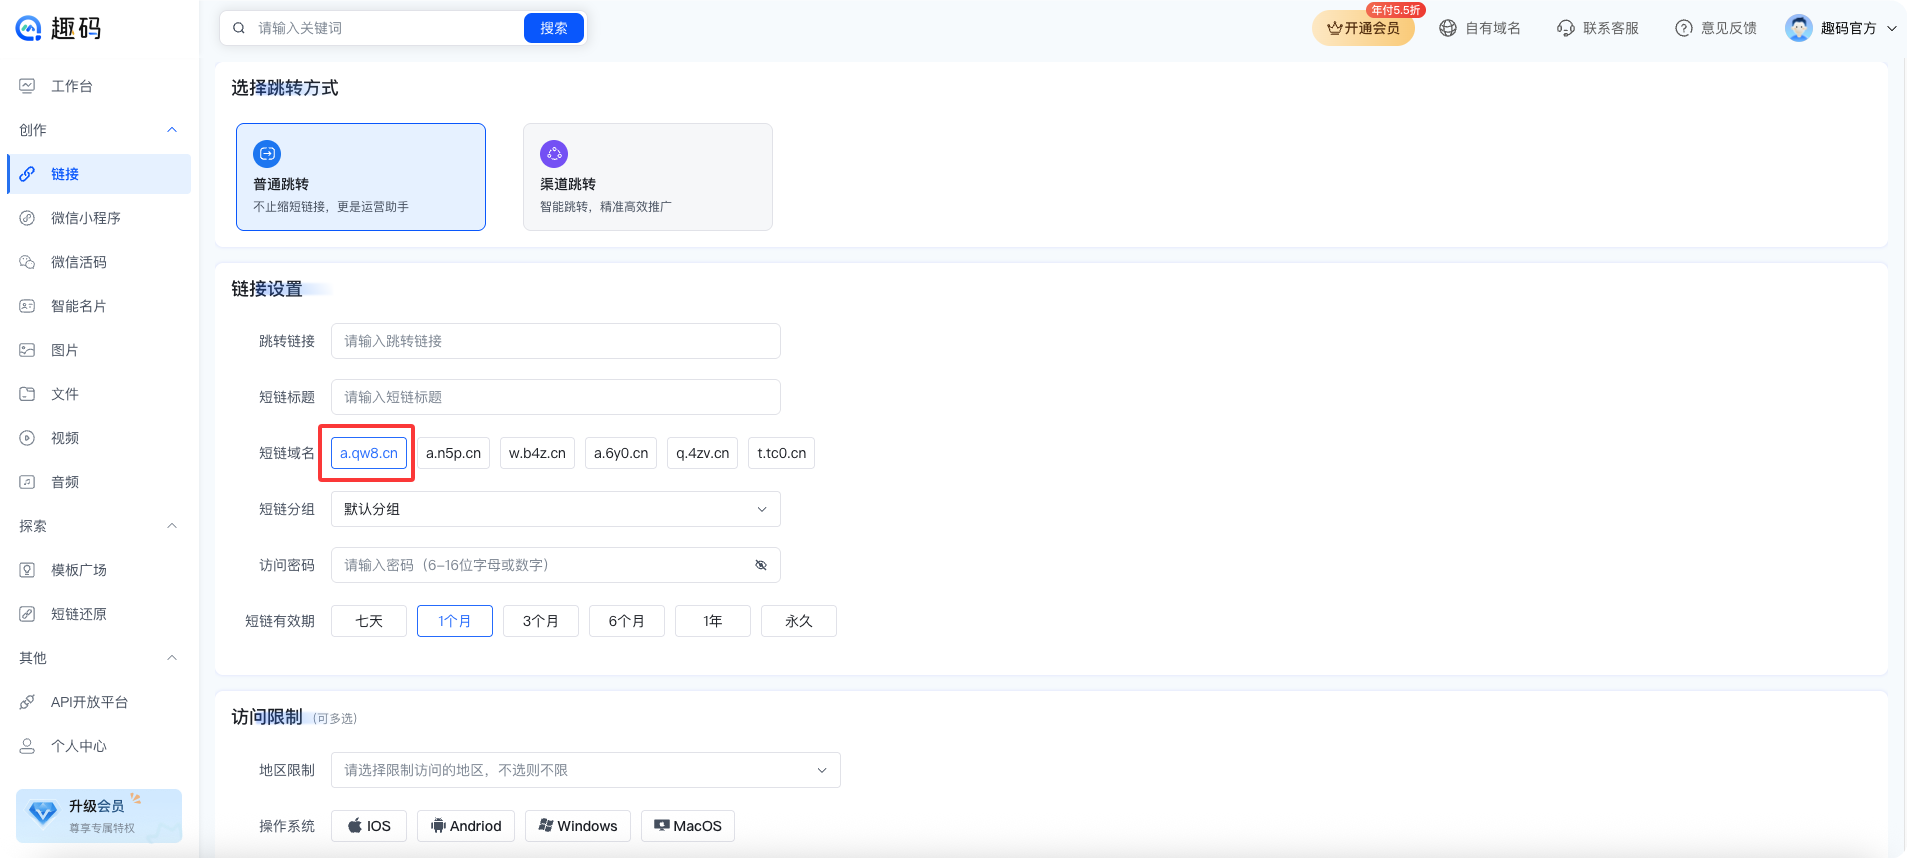The width and height of the screenshot is (1907, 858).
Task: Toggle the Windows operating system option
Action: point(577,826)
